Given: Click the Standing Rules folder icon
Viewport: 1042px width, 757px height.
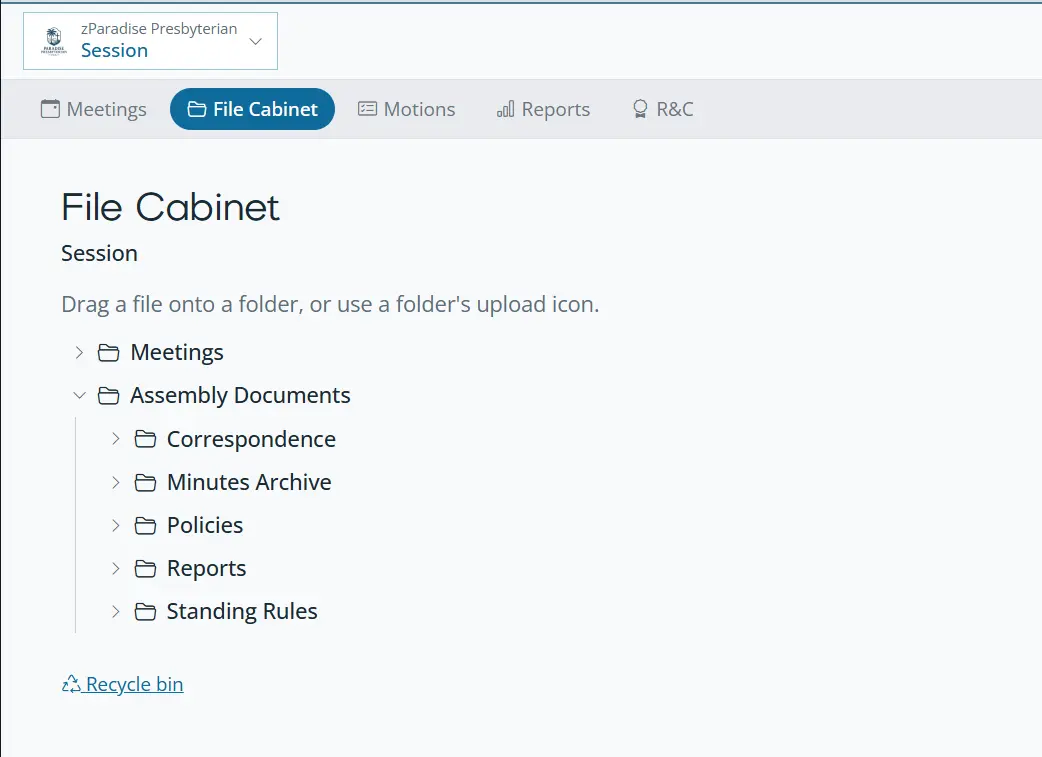Looking at the screenshot, I should [145, 611].
